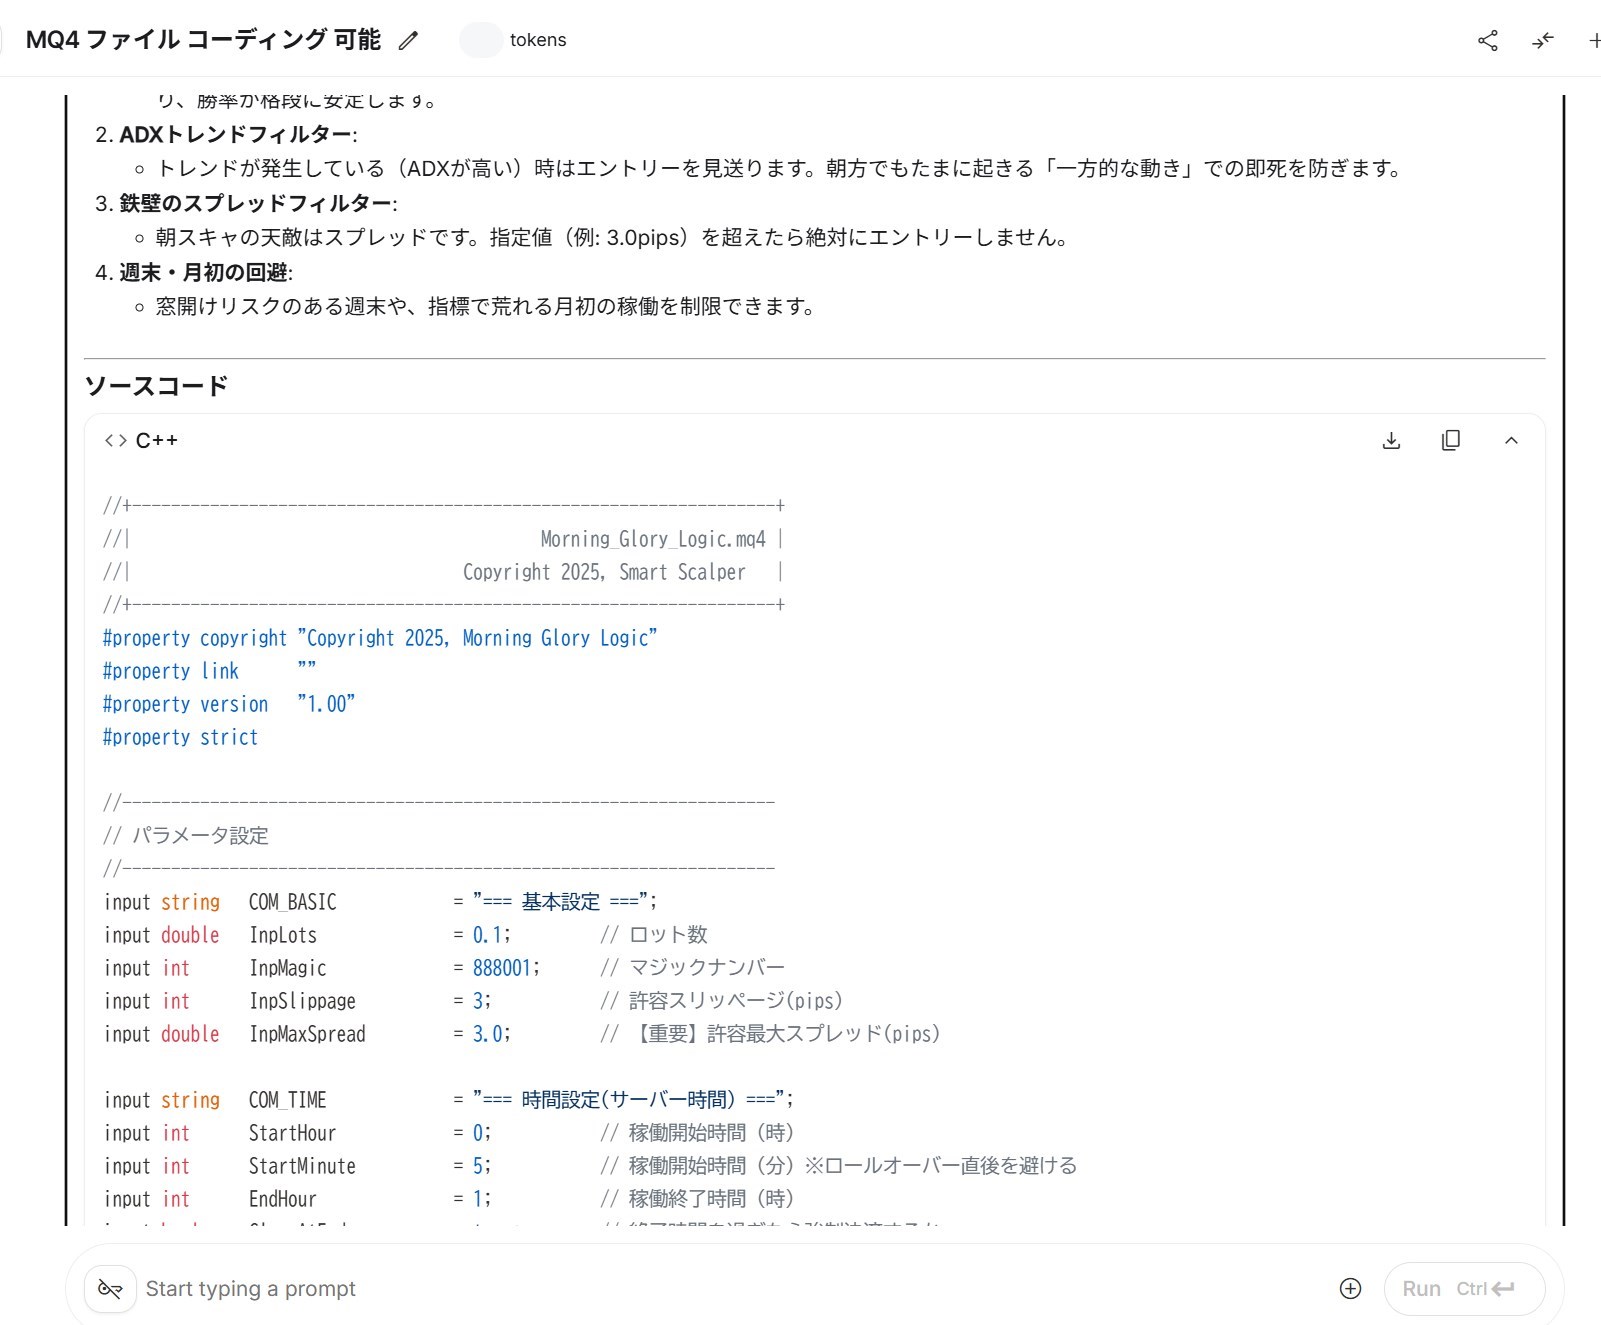Open the share options icon
This screenshot has width=1601, height=1325.
[1487, 40]
